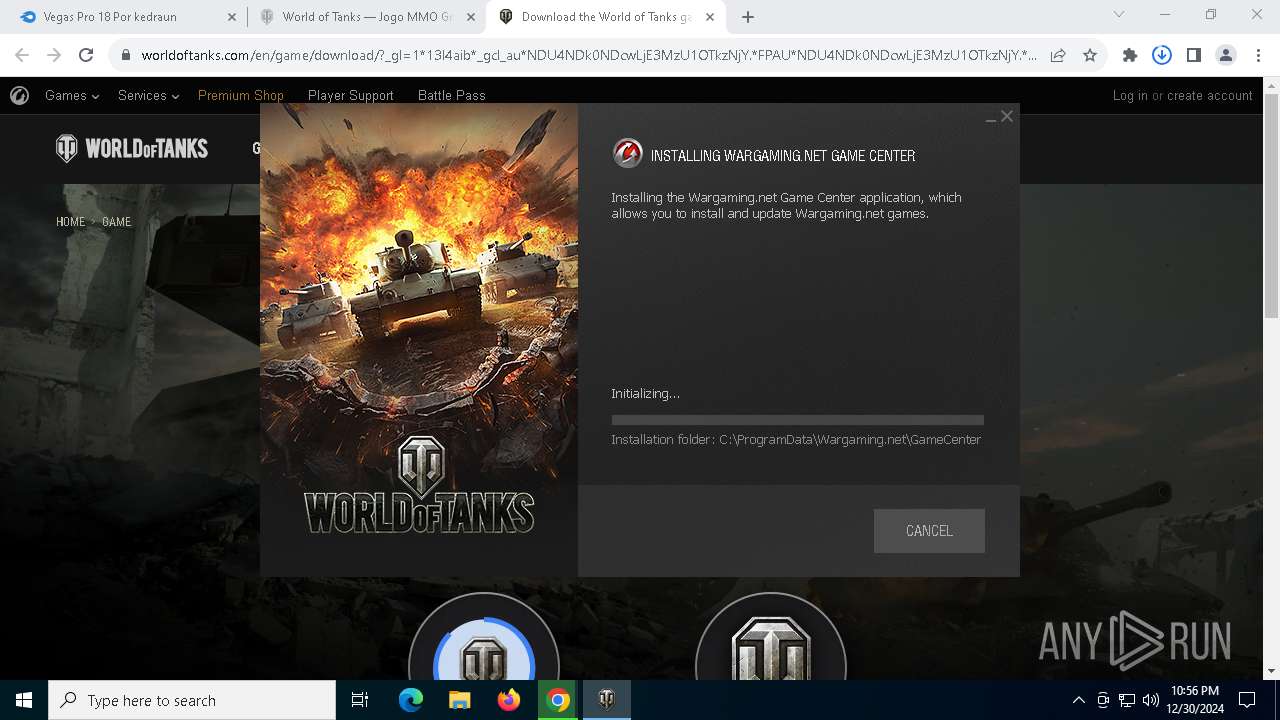Click the World of Tanks artwork in installer
Screen dimensions: 1280x720
pos(419,340)
